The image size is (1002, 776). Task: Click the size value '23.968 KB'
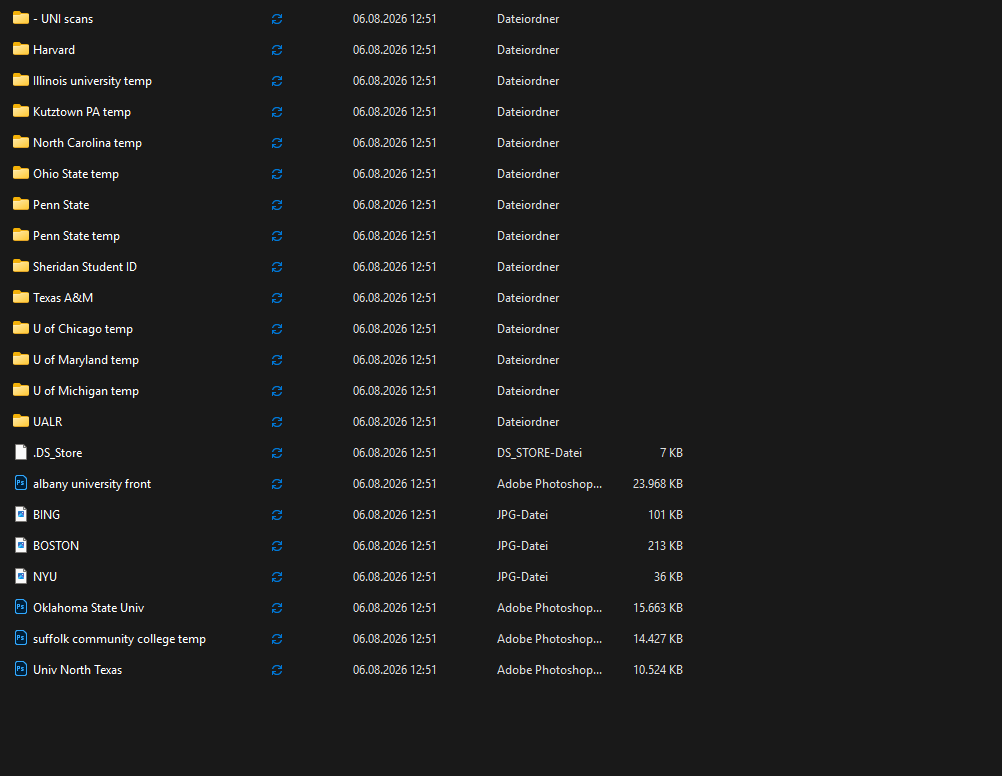[x=658, y=484]
